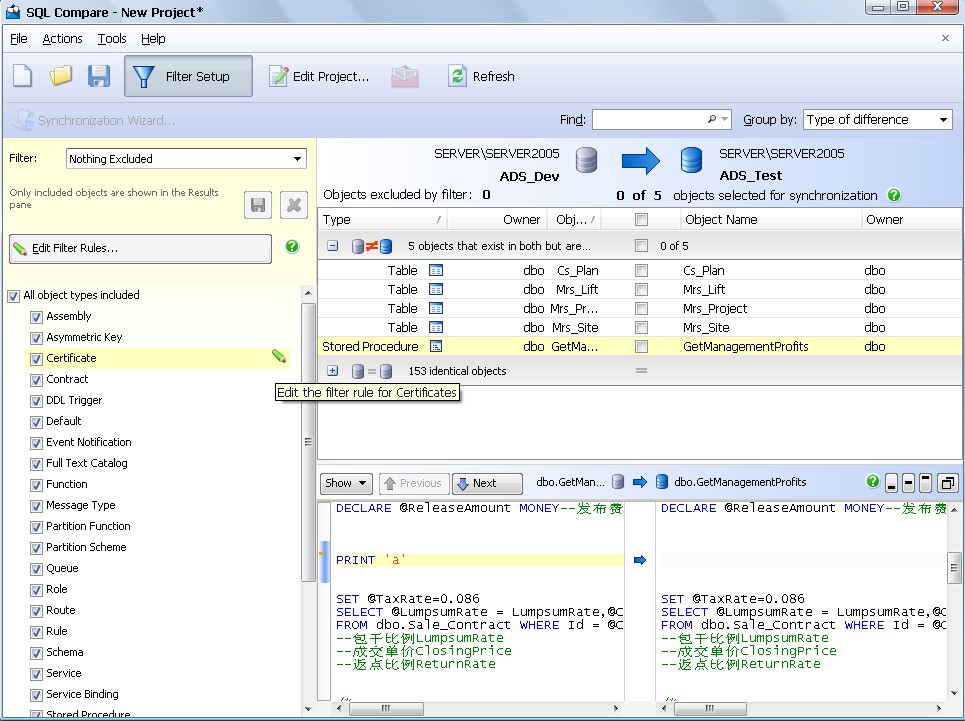
Task: Click the save filter floppy icon
Action: tap(258, 205)
